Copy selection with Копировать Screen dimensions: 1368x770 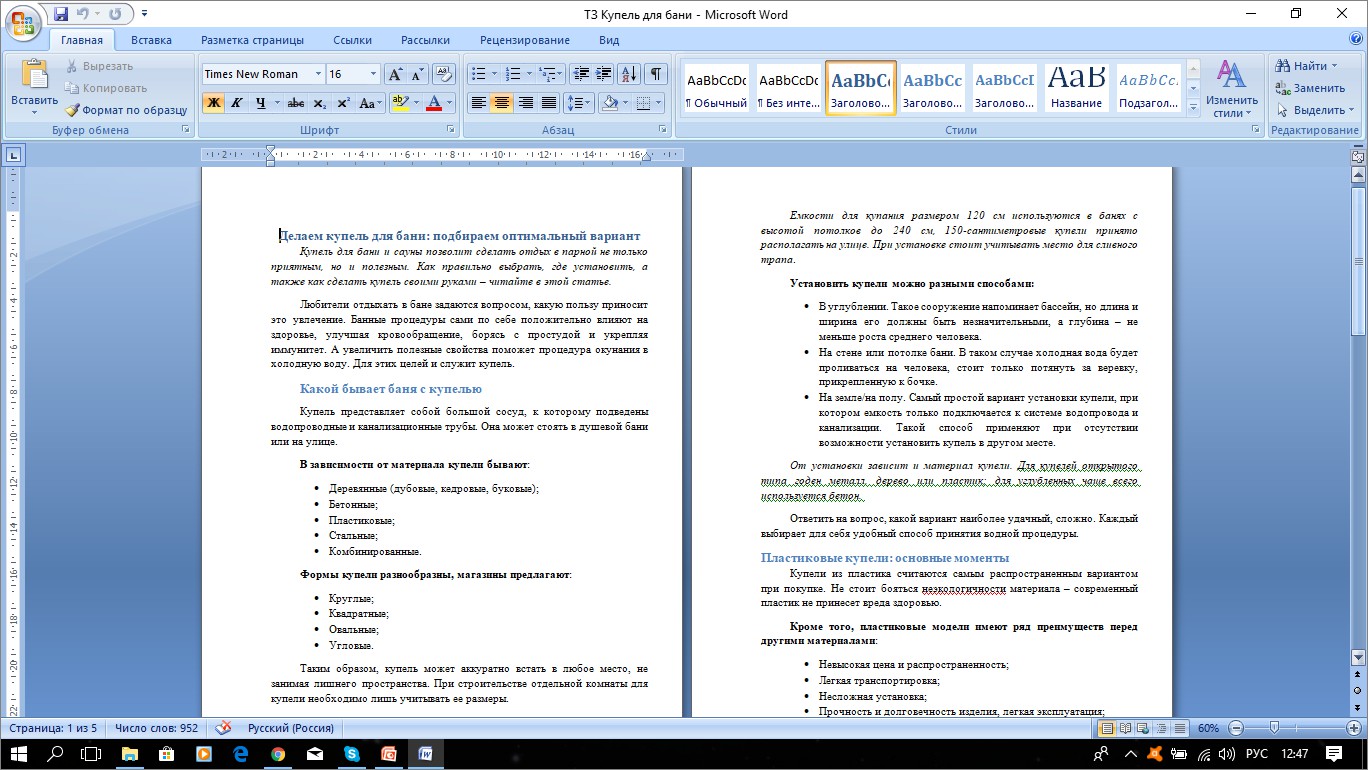pyautogui.click(x=106, y=88)
